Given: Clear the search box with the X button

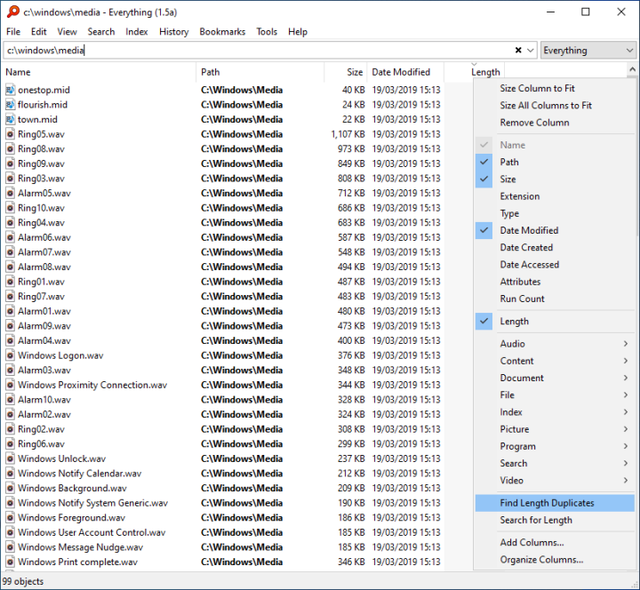Looking at the screenshot, I should (x=518, y=50).
